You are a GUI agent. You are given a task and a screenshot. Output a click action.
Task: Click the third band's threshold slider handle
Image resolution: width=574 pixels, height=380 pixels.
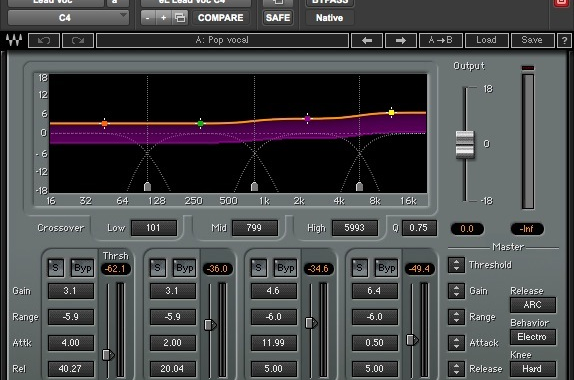coord(311,323)
